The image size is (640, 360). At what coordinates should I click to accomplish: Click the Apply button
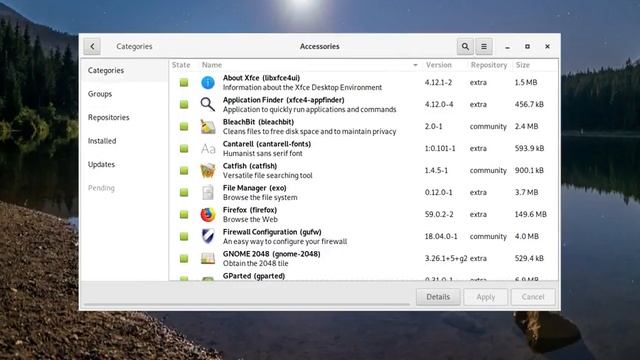485,297
